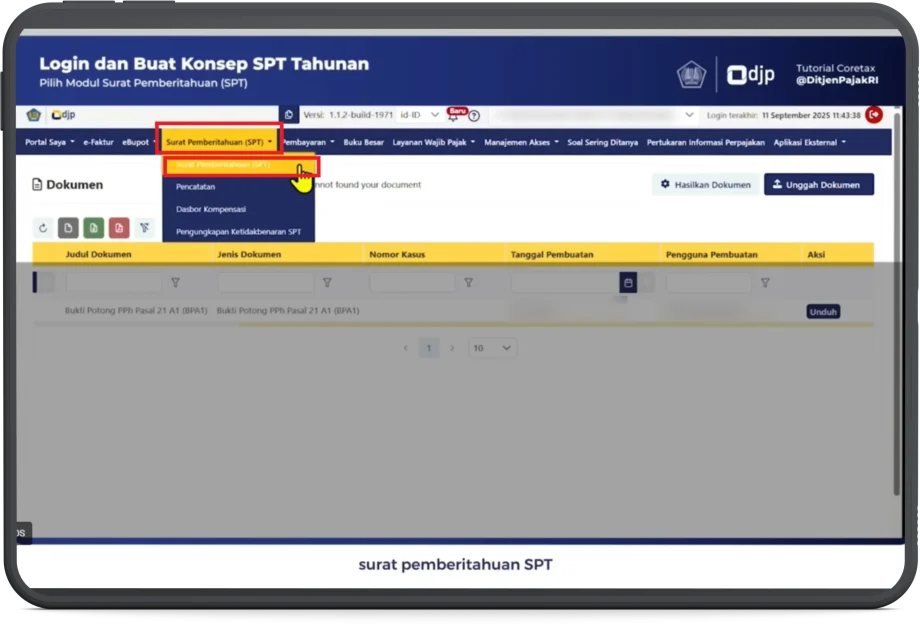Click the red PDF export icon
Screen dimensions: 920x628
click(x=119, y=228)
